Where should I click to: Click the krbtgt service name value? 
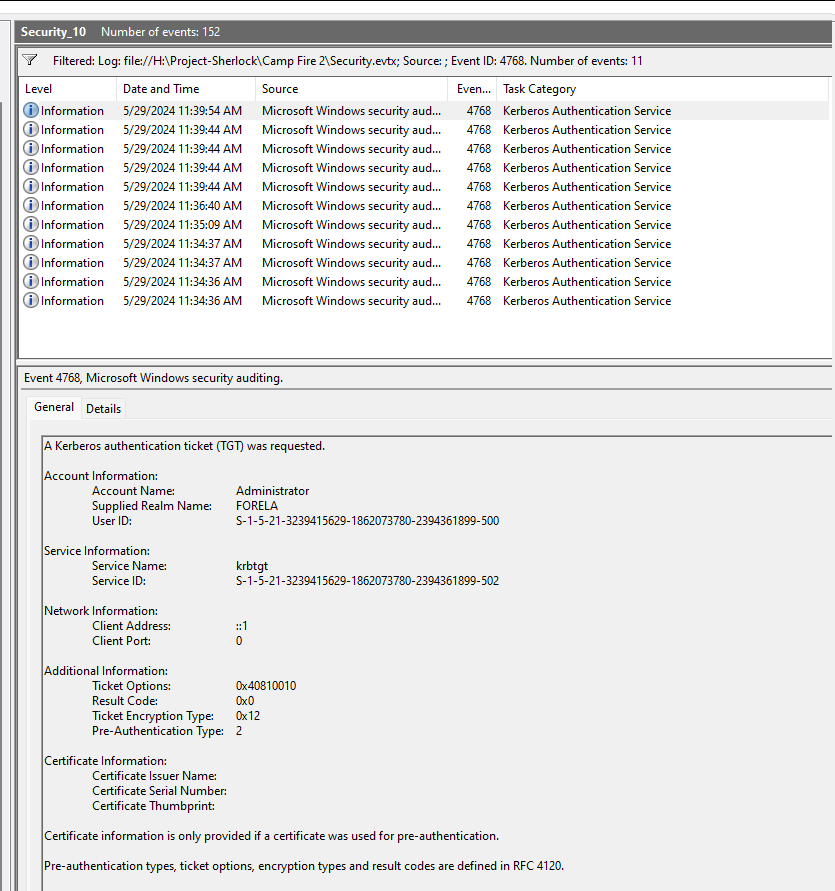(x=254, y=566)
